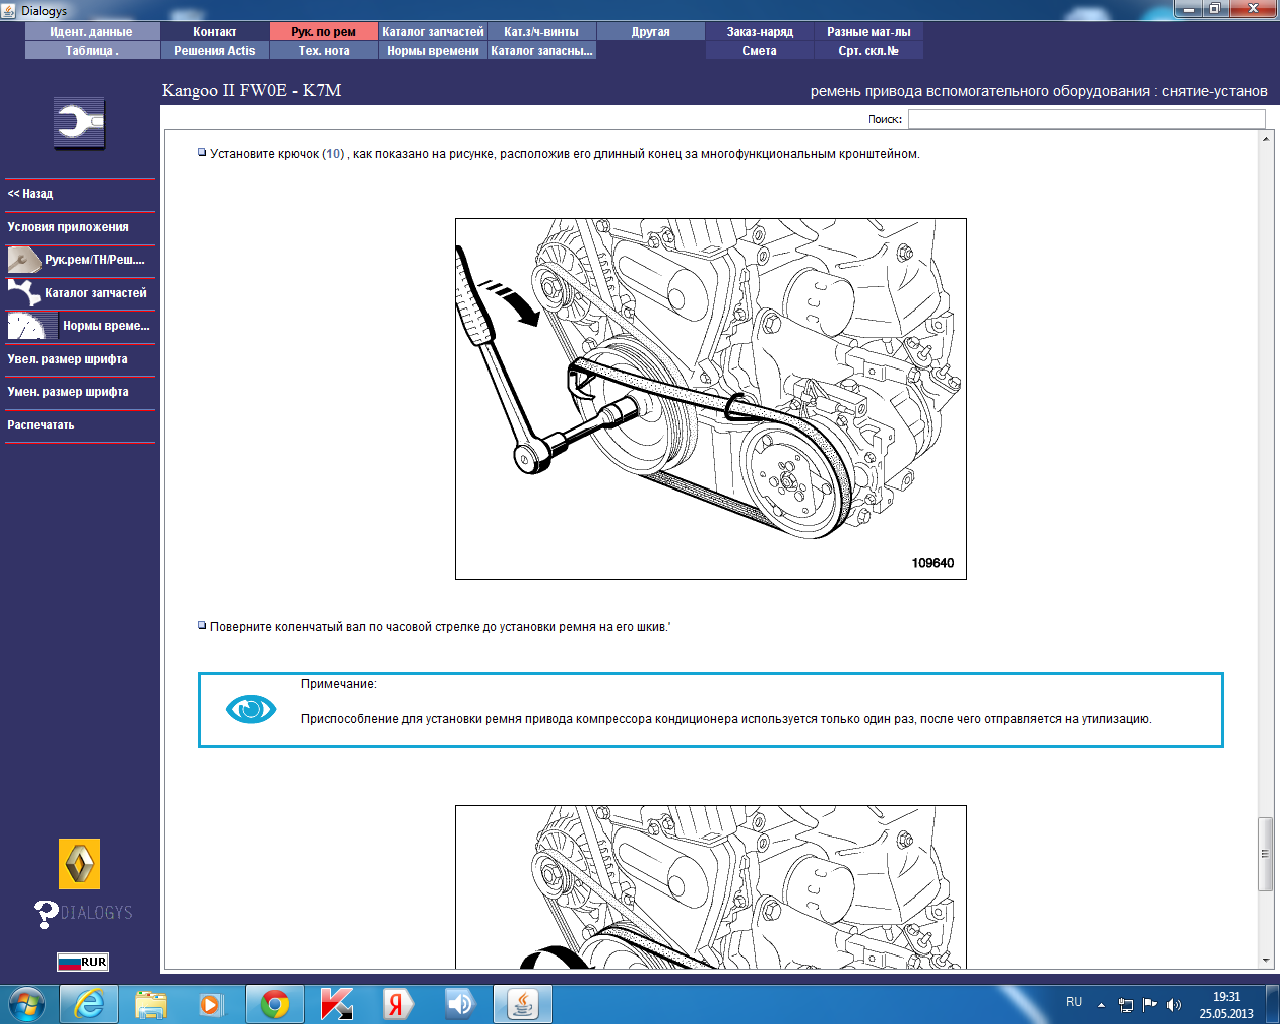
Task: Open media player taskbar icon
Action: [211, 1004]
